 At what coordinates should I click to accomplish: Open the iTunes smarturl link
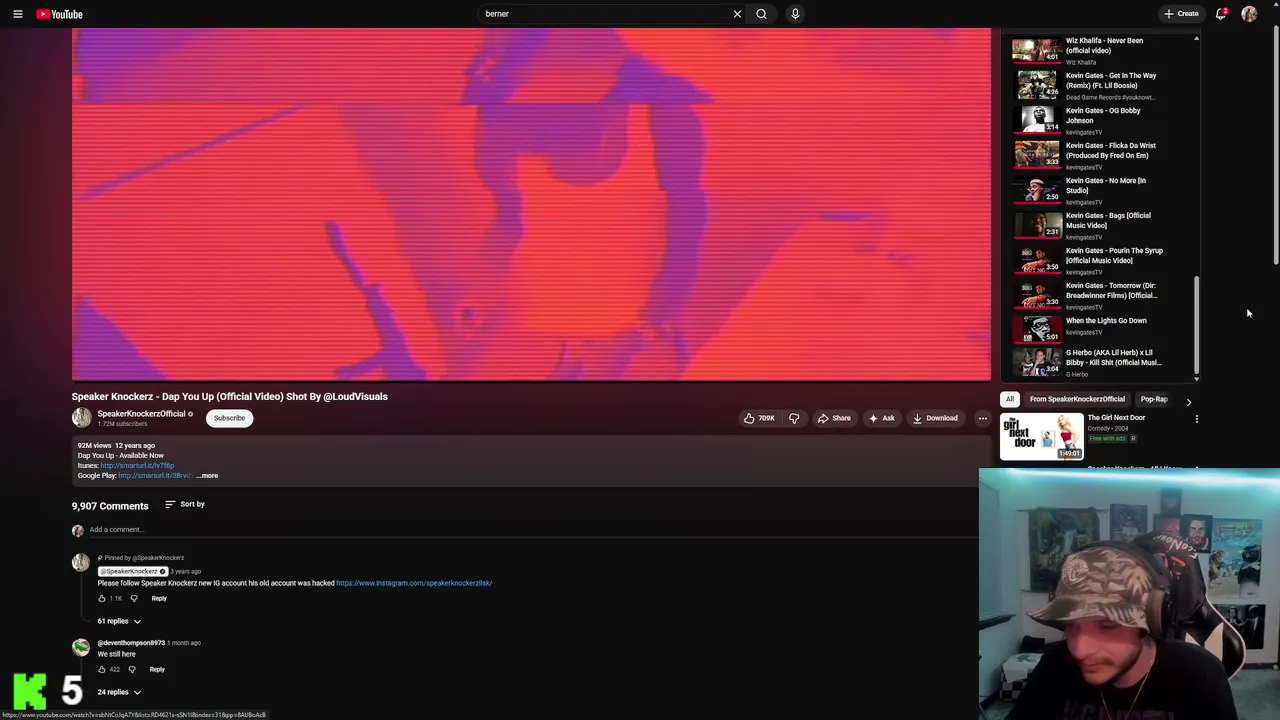(x=137, y=466)
